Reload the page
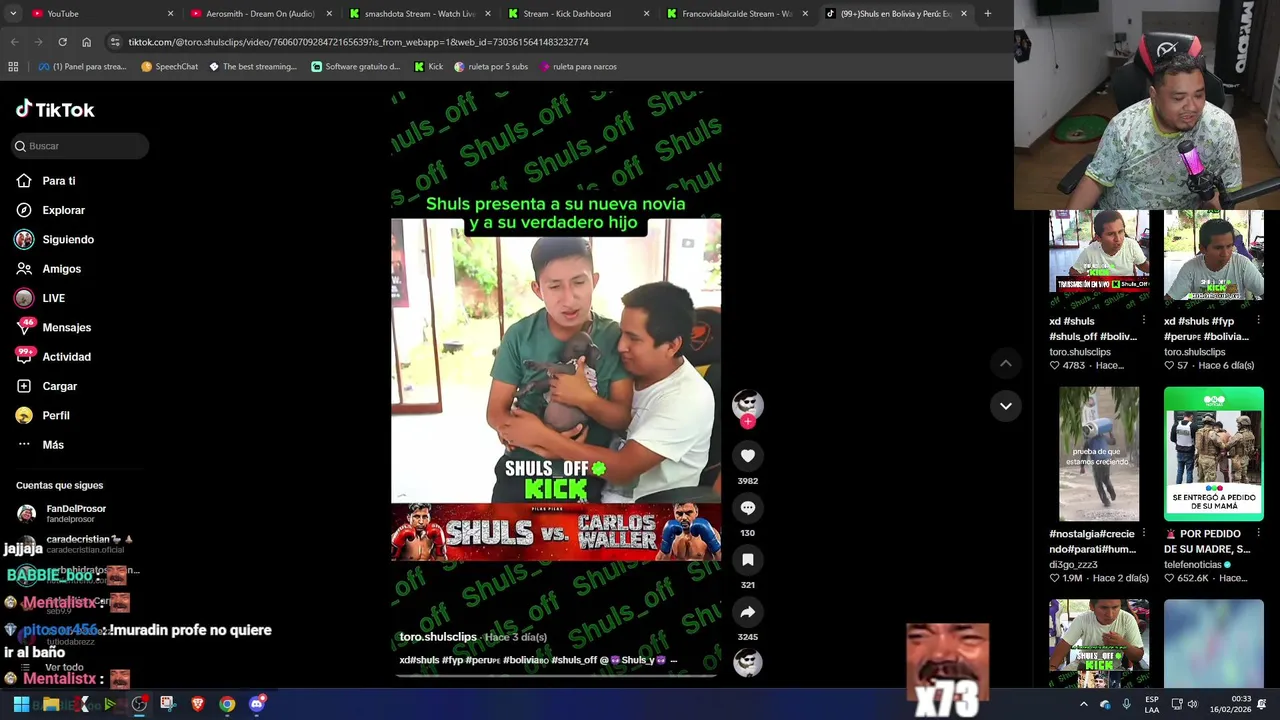 pyautogui.click(x=62, y=42)
